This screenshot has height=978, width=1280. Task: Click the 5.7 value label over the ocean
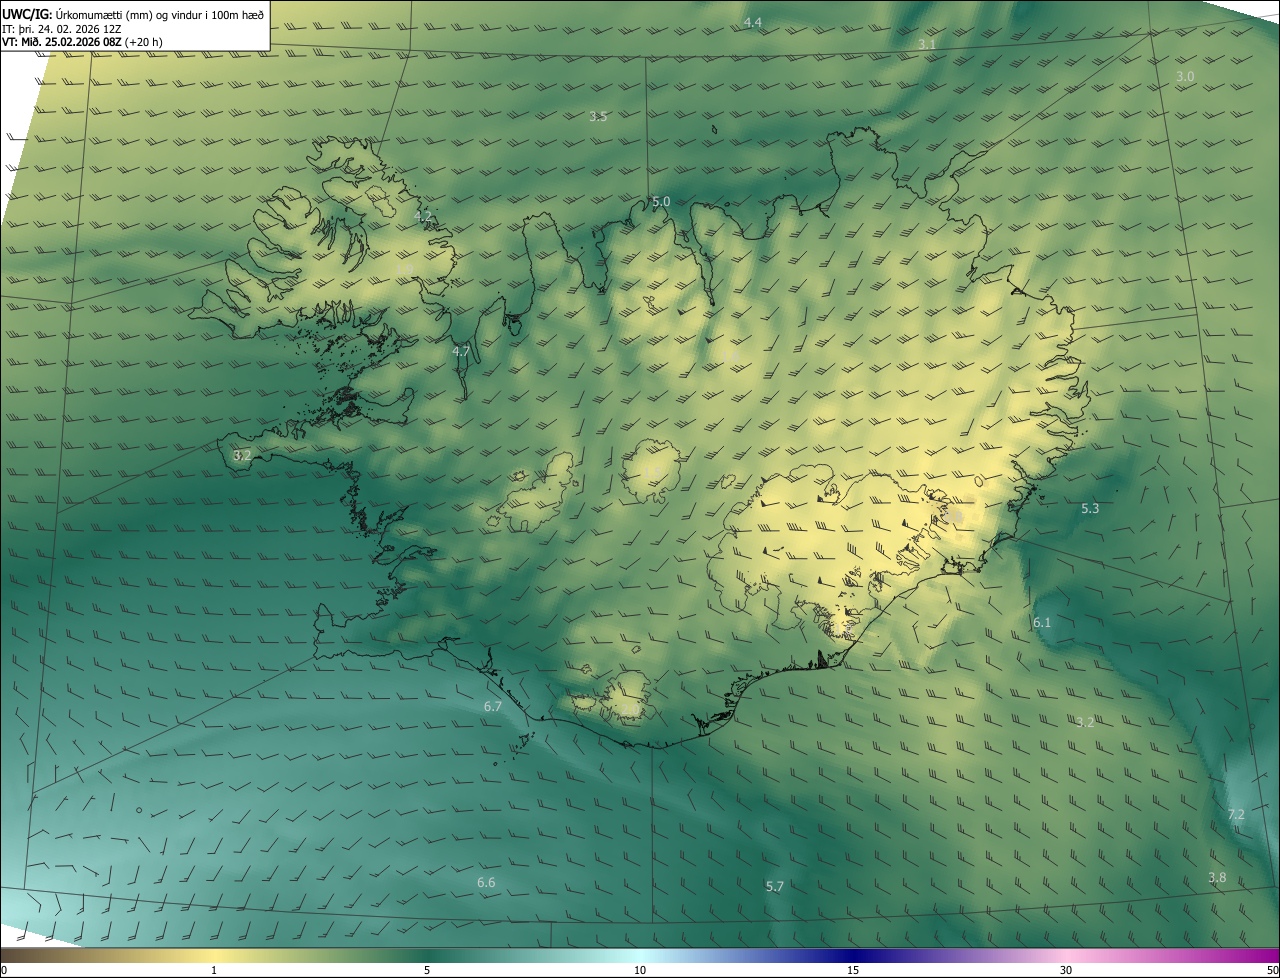(x=775, y=886)
